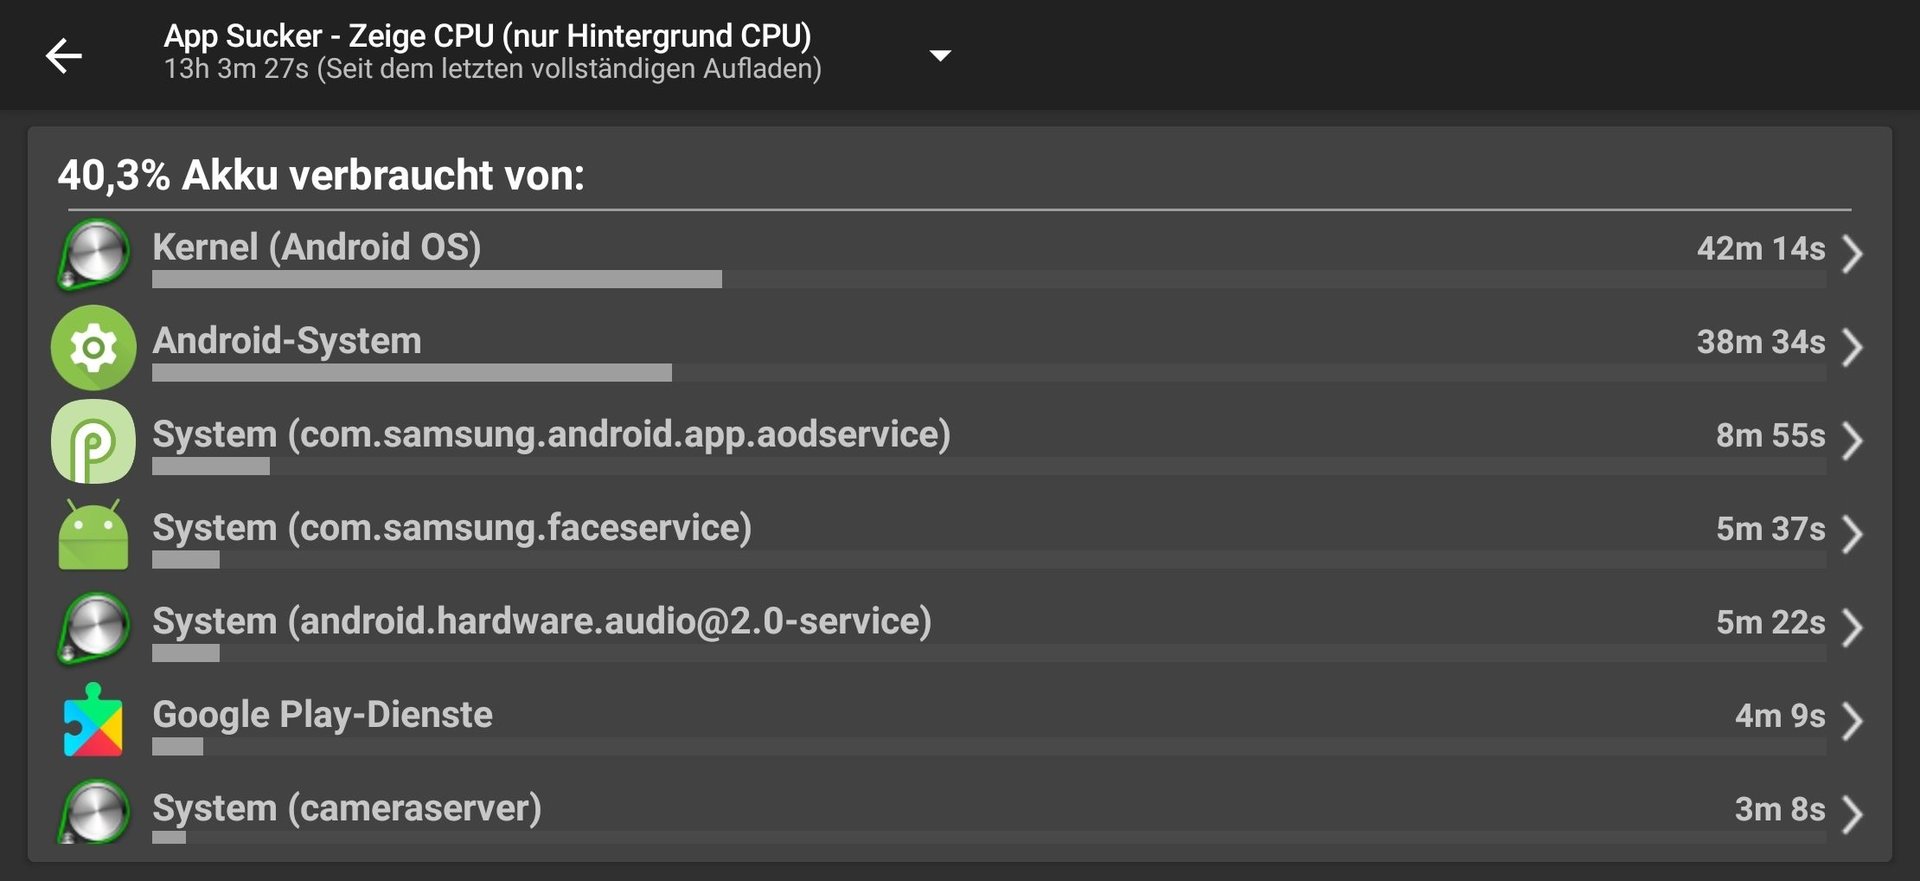Open Google Play-Dienste details chevron

1852,721
